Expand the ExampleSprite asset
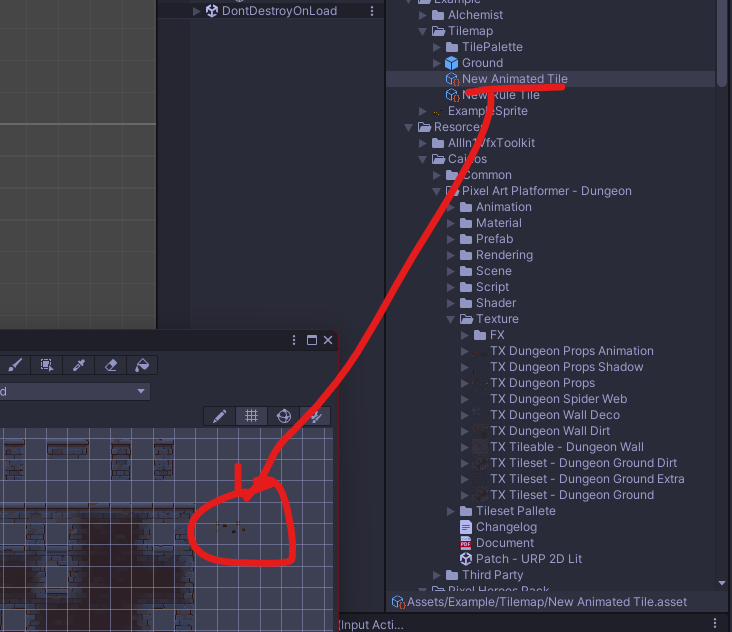732x632 pixels. pos(422,111)
